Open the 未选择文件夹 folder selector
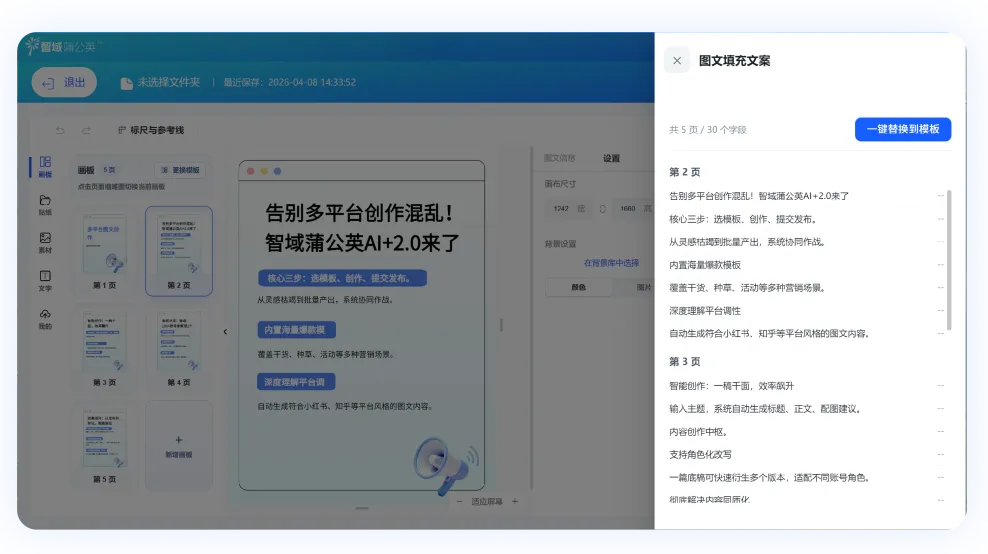988x554 pixels. 160,83
